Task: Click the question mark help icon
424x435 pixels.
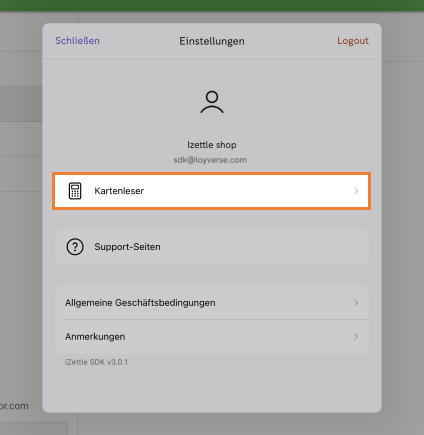Action: point(75,247)
